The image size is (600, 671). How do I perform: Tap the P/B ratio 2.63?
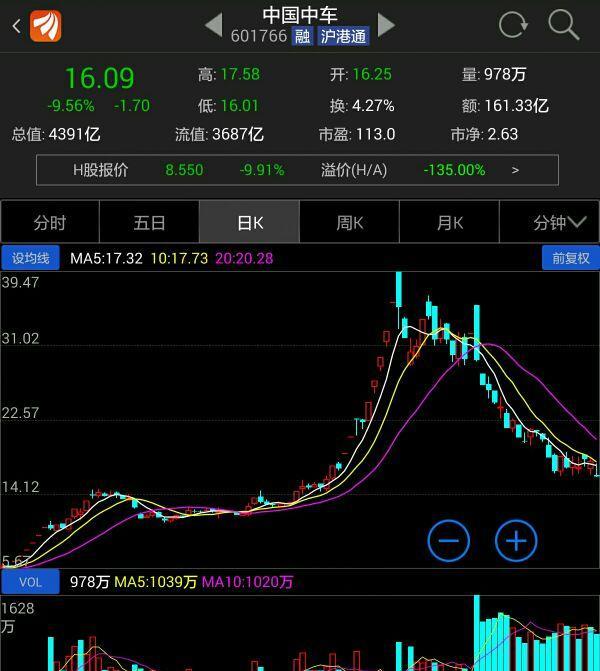503,134
